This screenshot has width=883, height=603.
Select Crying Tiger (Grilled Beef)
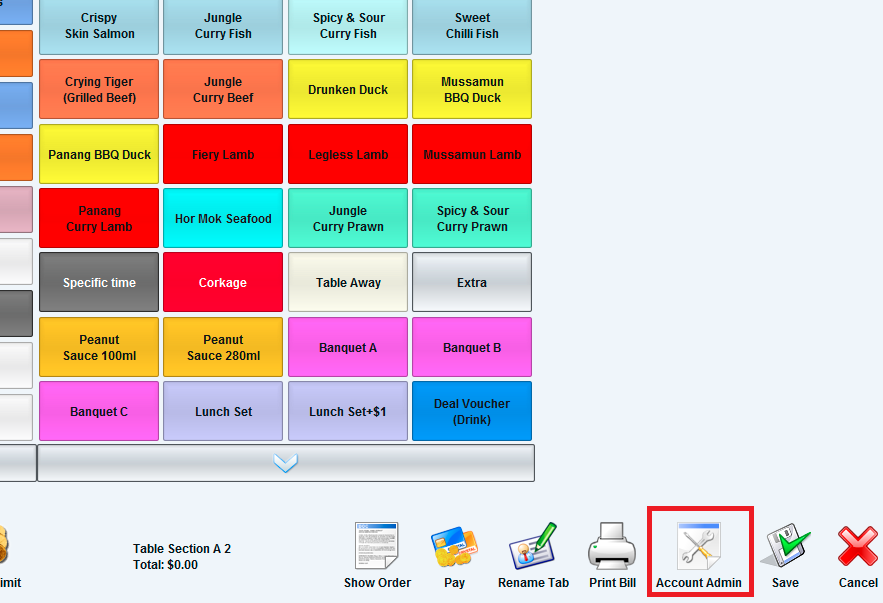(x=99, y=90)
